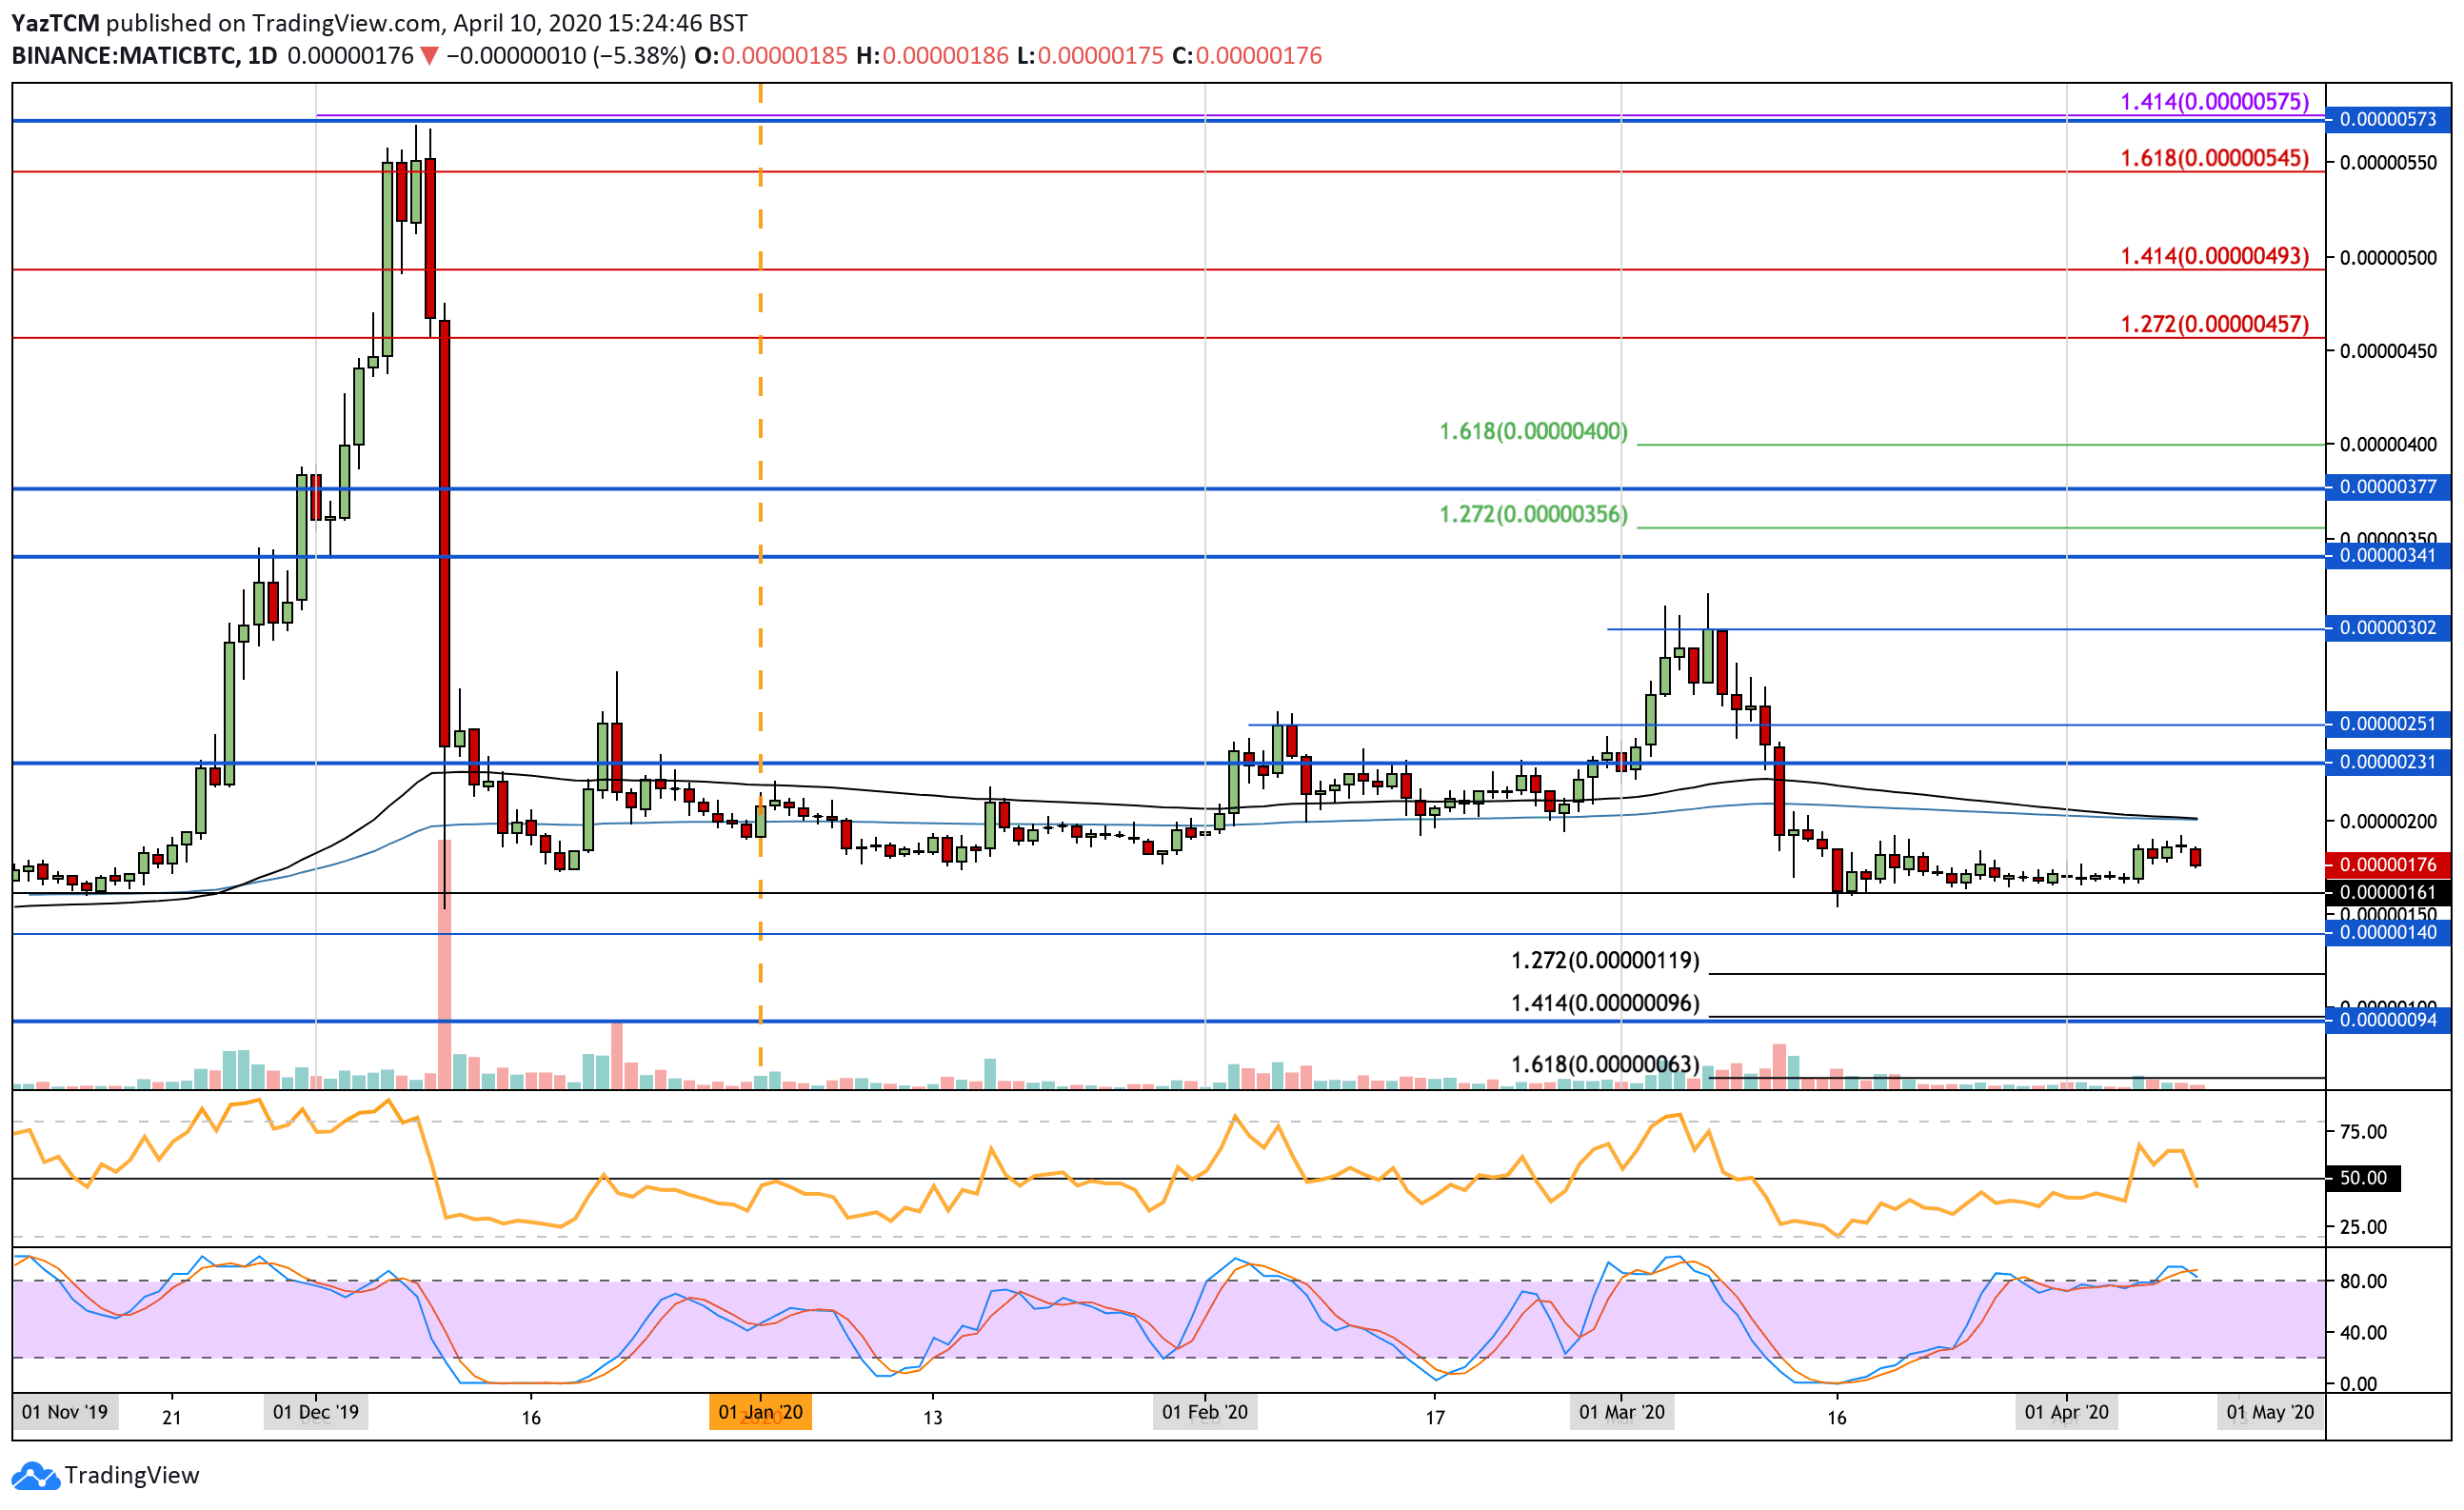Select the 0.00000573 price label
The image size is (2464, 1510).
(x=2388, y=119)
